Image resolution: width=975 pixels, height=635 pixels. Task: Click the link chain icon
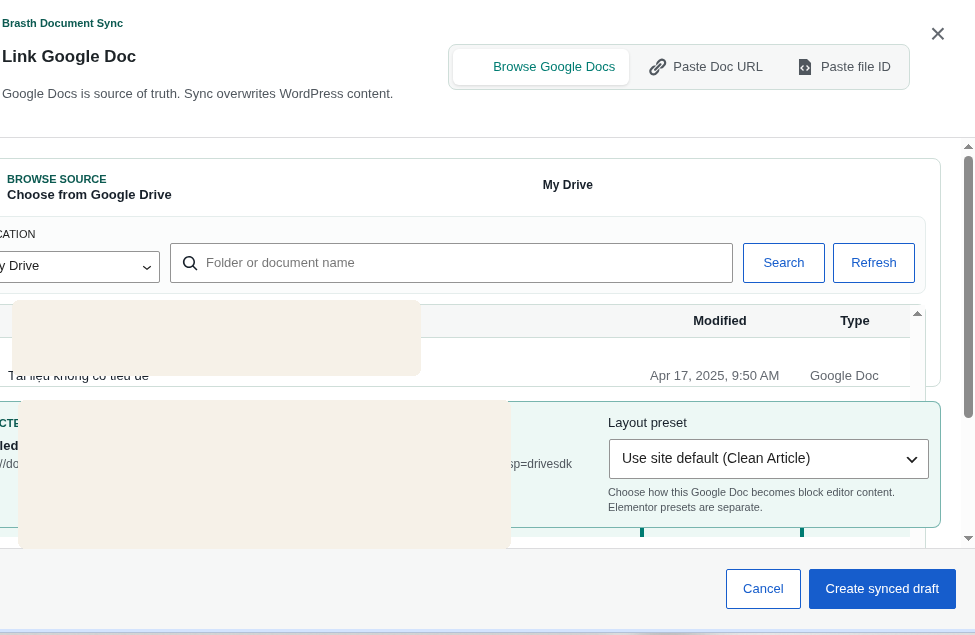(x=657, y=67)
